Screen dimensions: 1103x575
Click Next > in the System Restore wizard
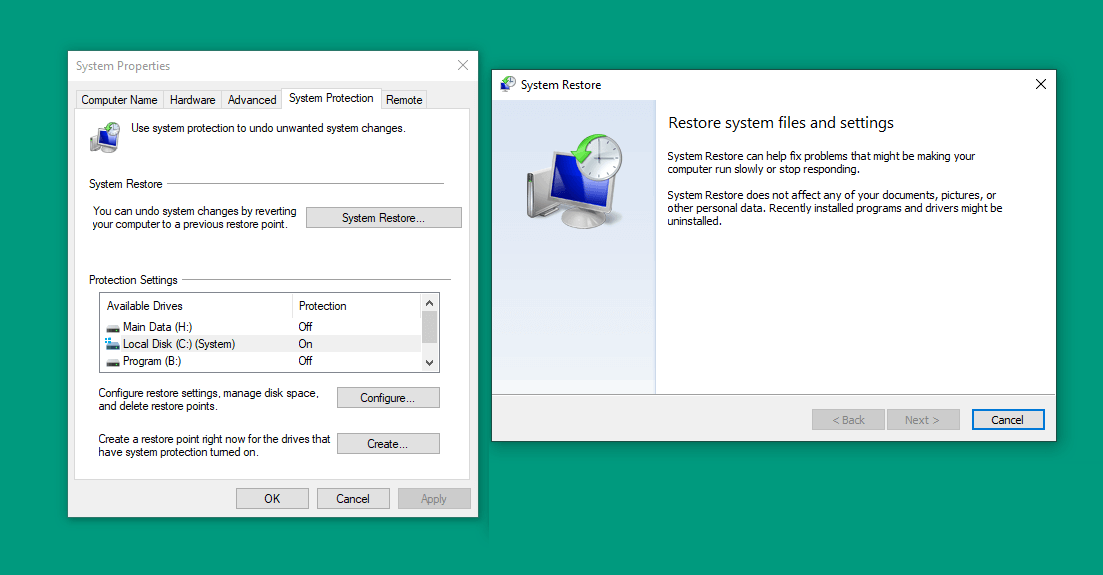(x=923, y=420)
